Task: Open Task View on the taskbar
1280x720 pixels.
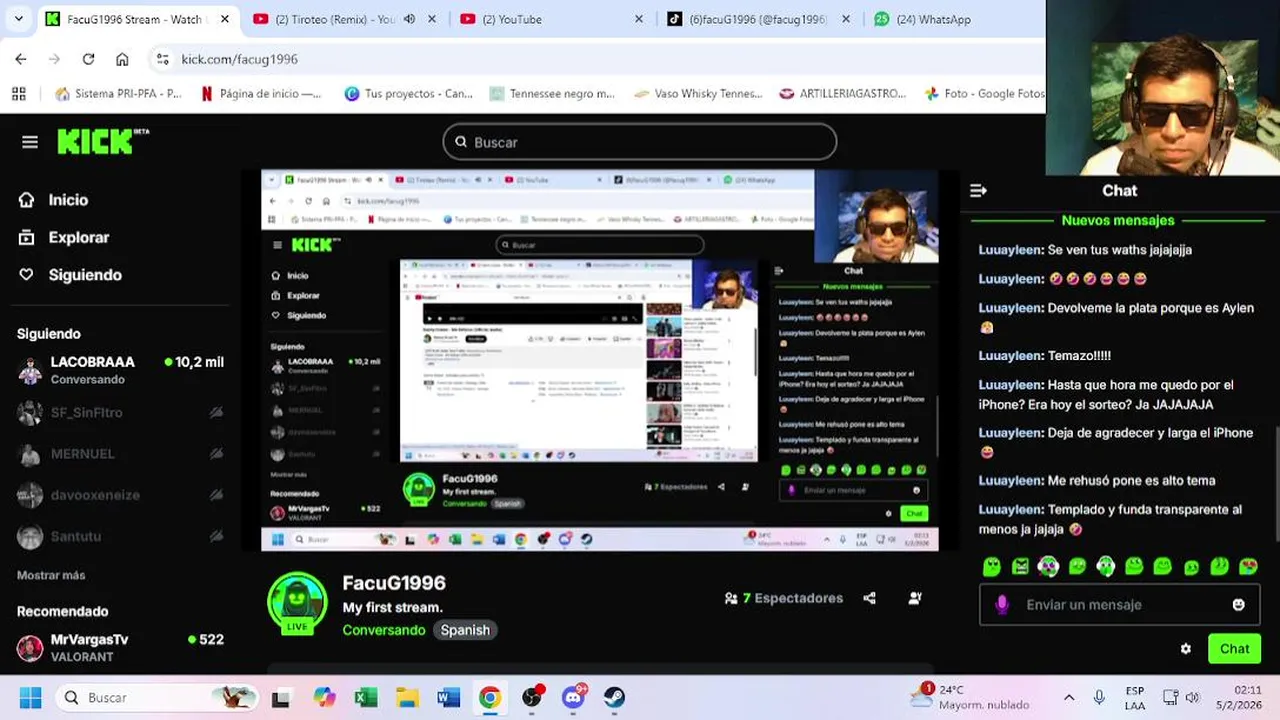Action: click(281, 697)
